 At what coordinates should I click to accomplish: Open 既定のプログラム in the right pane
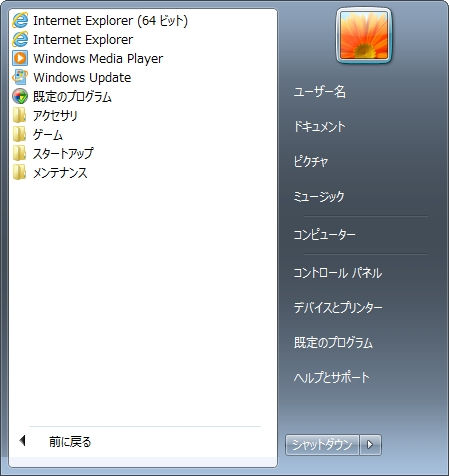coord(333,342)
